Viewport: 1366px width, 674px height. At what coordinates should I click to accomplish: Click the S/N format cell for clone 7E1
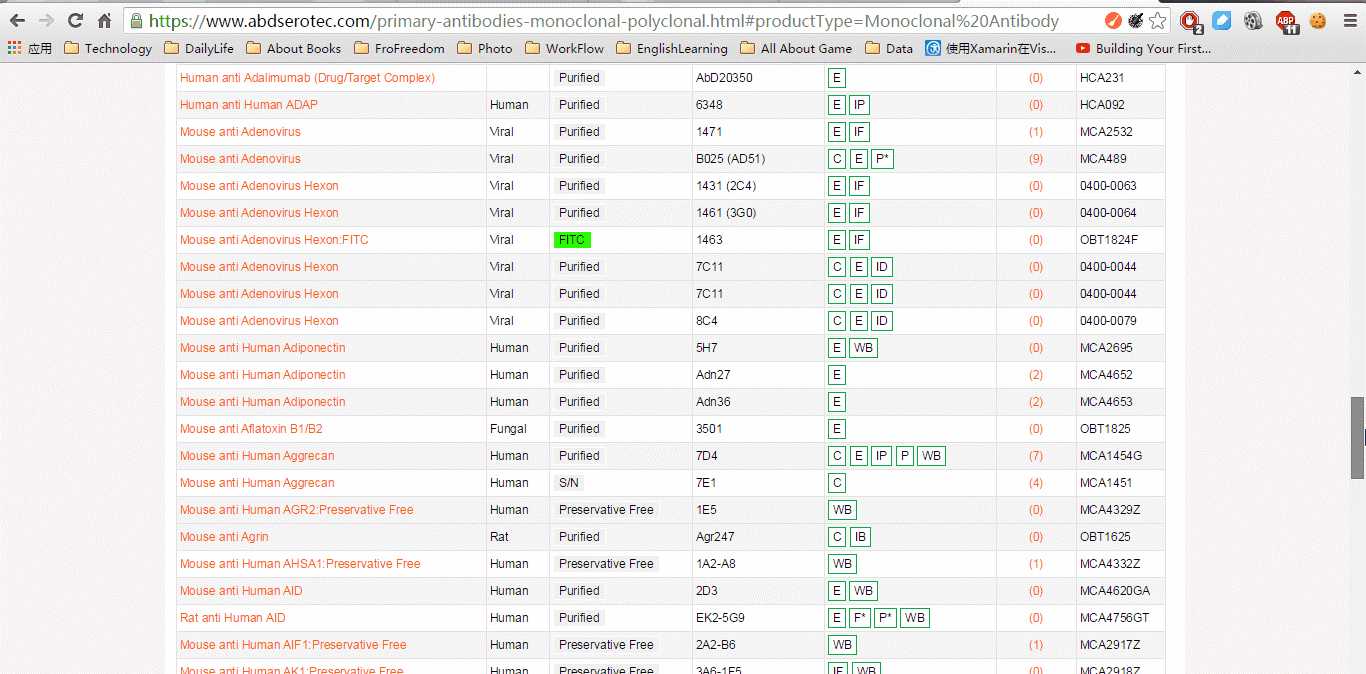[x=569, y=483]
